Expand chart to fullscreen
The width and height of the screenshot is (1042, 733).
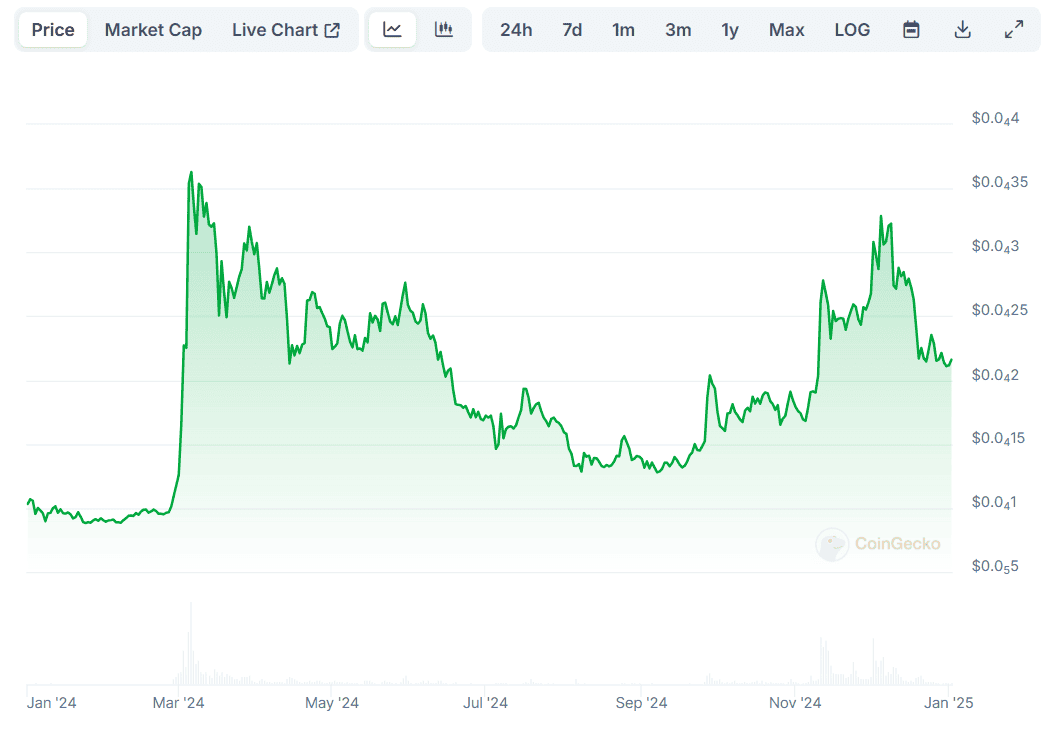click(x=1014, y=30)
